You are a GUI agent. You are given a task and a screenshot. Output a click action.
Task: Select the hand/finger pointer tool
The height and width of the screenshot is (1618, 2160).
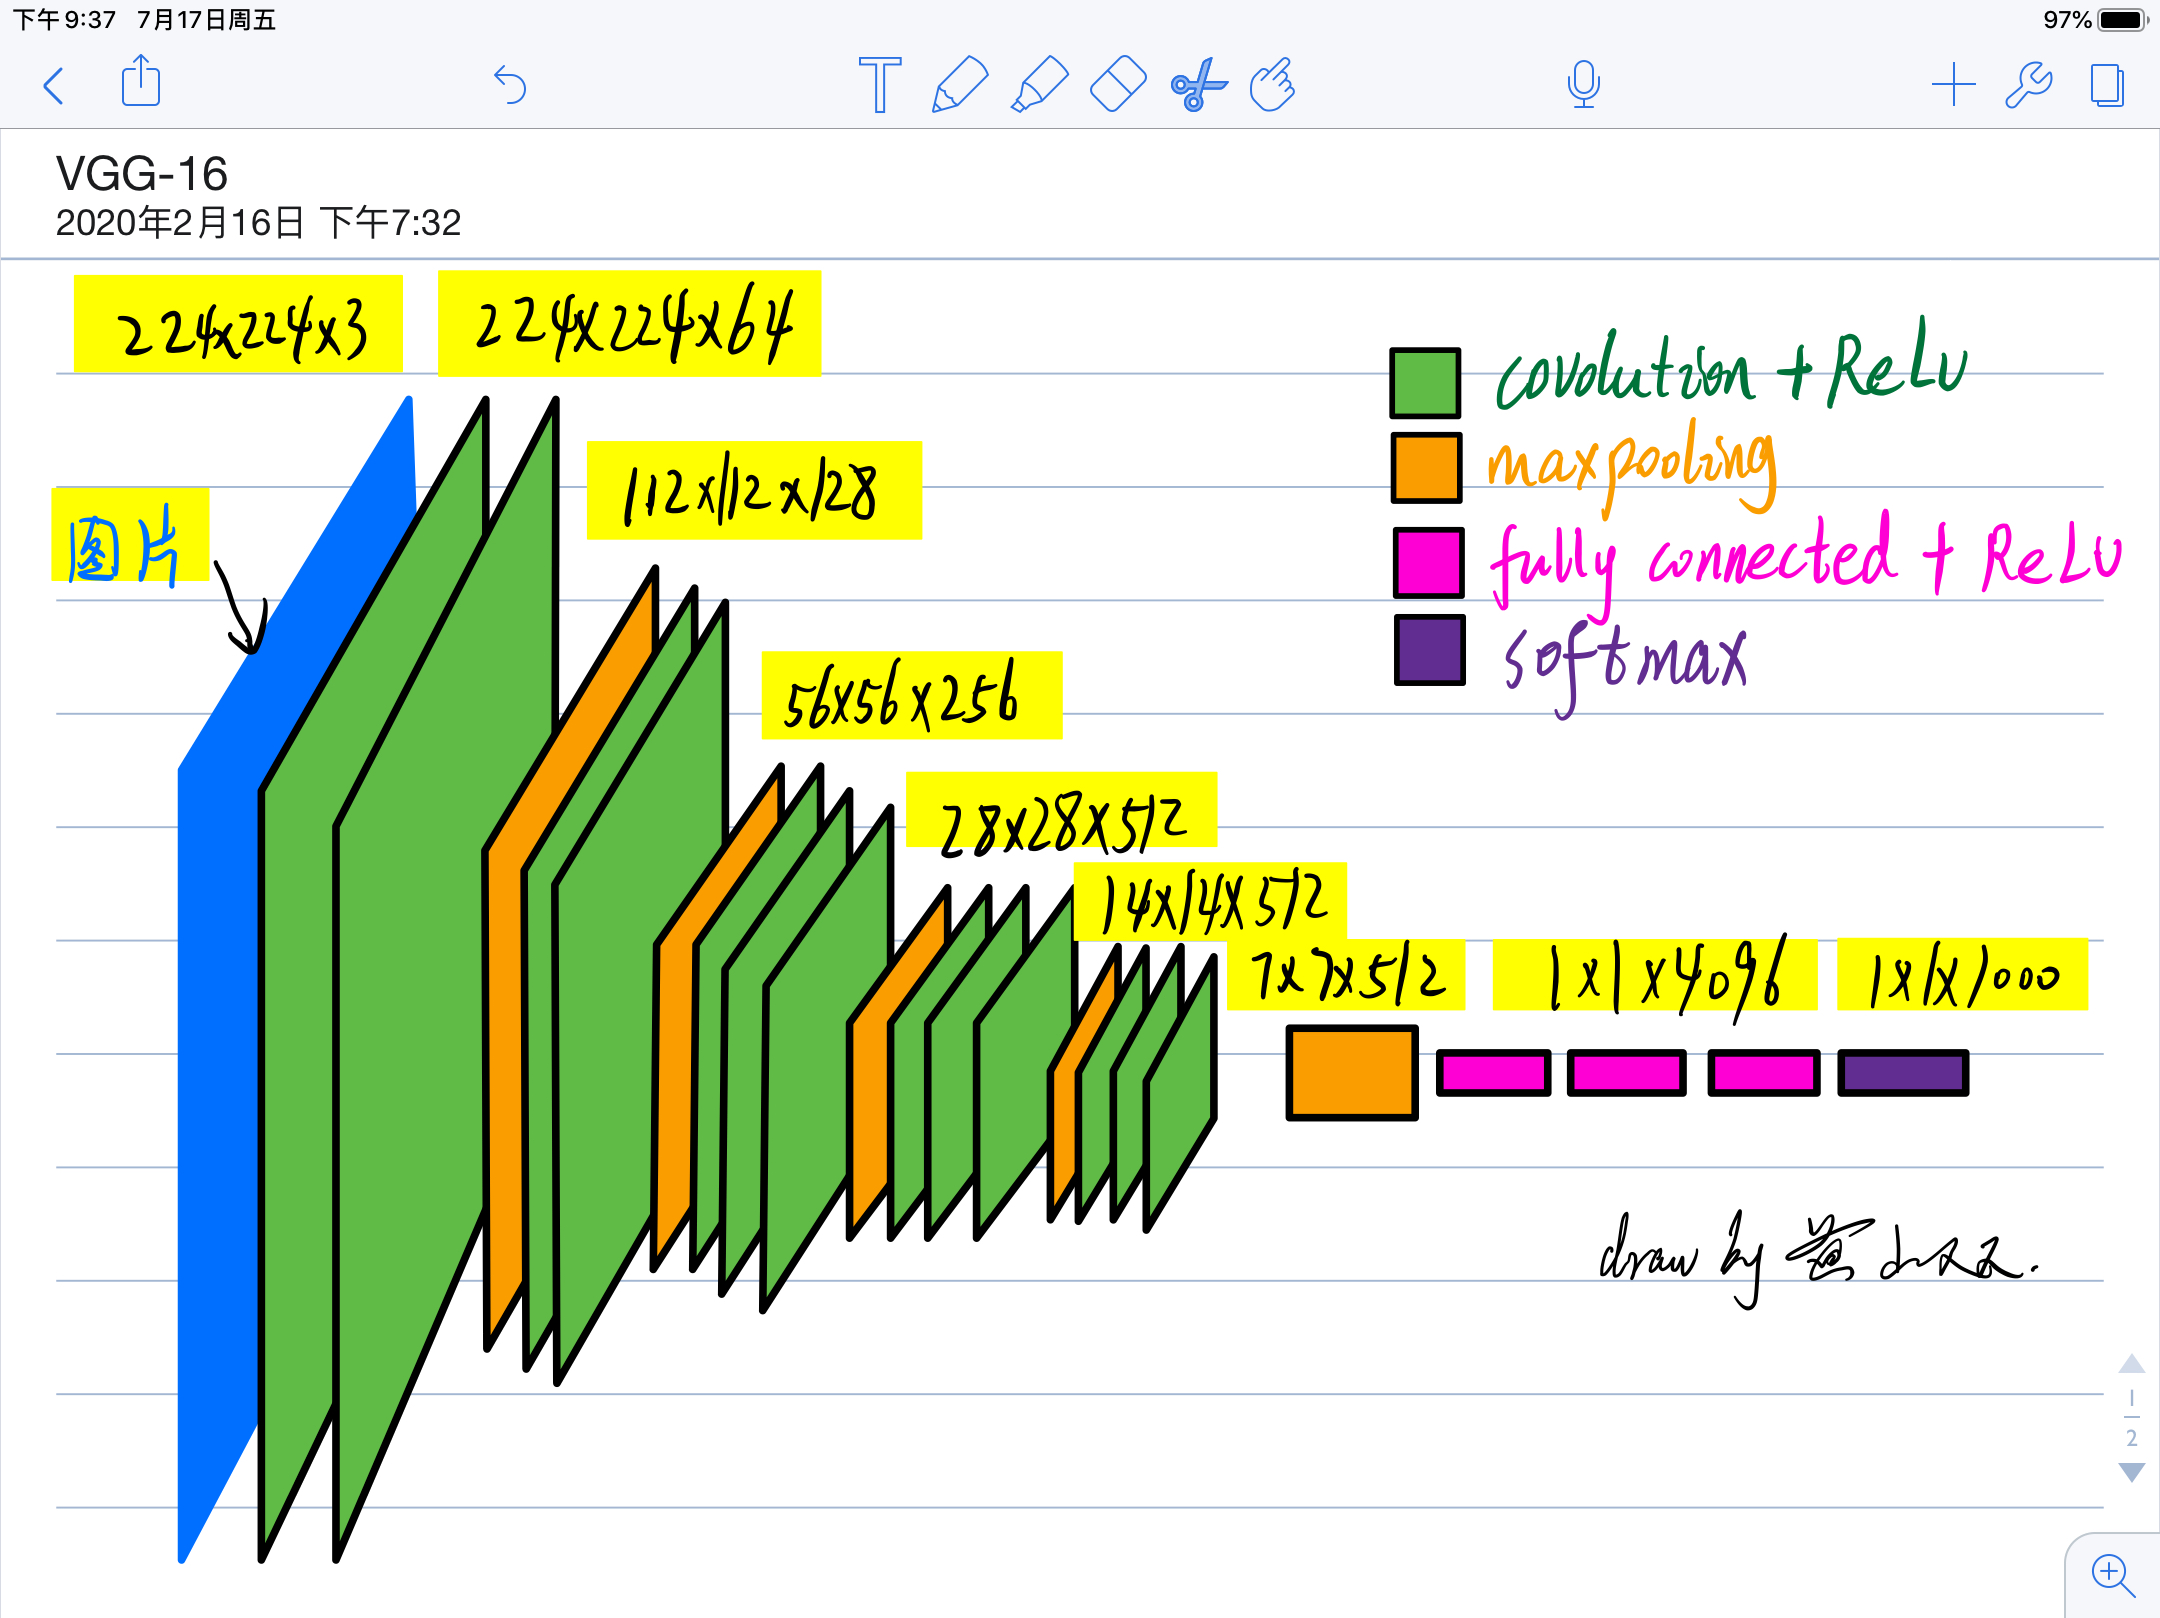[1273, 85]
